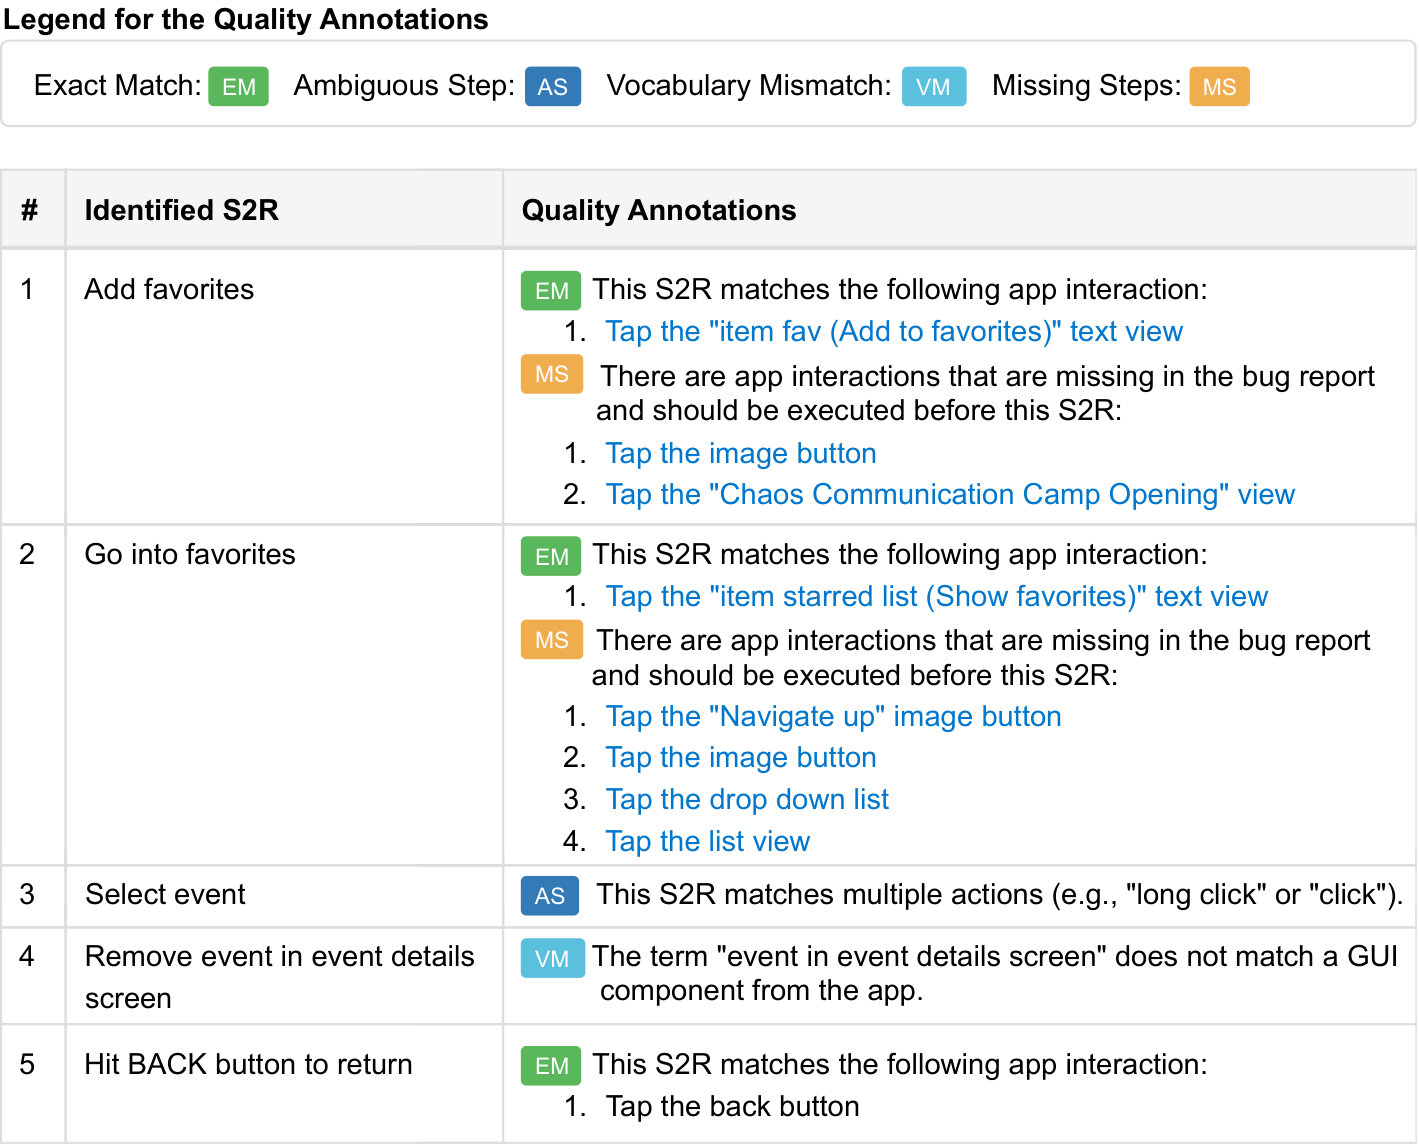Click the EM badge in the Add favorites row
1419x1146 pixels.
coord(551,291)
